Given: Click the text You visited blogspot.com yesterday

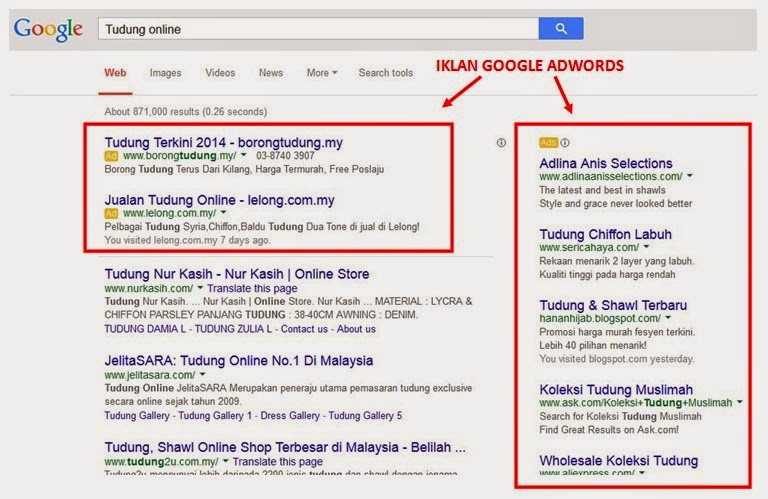Looking at the screenshot, I should (617, 359).
